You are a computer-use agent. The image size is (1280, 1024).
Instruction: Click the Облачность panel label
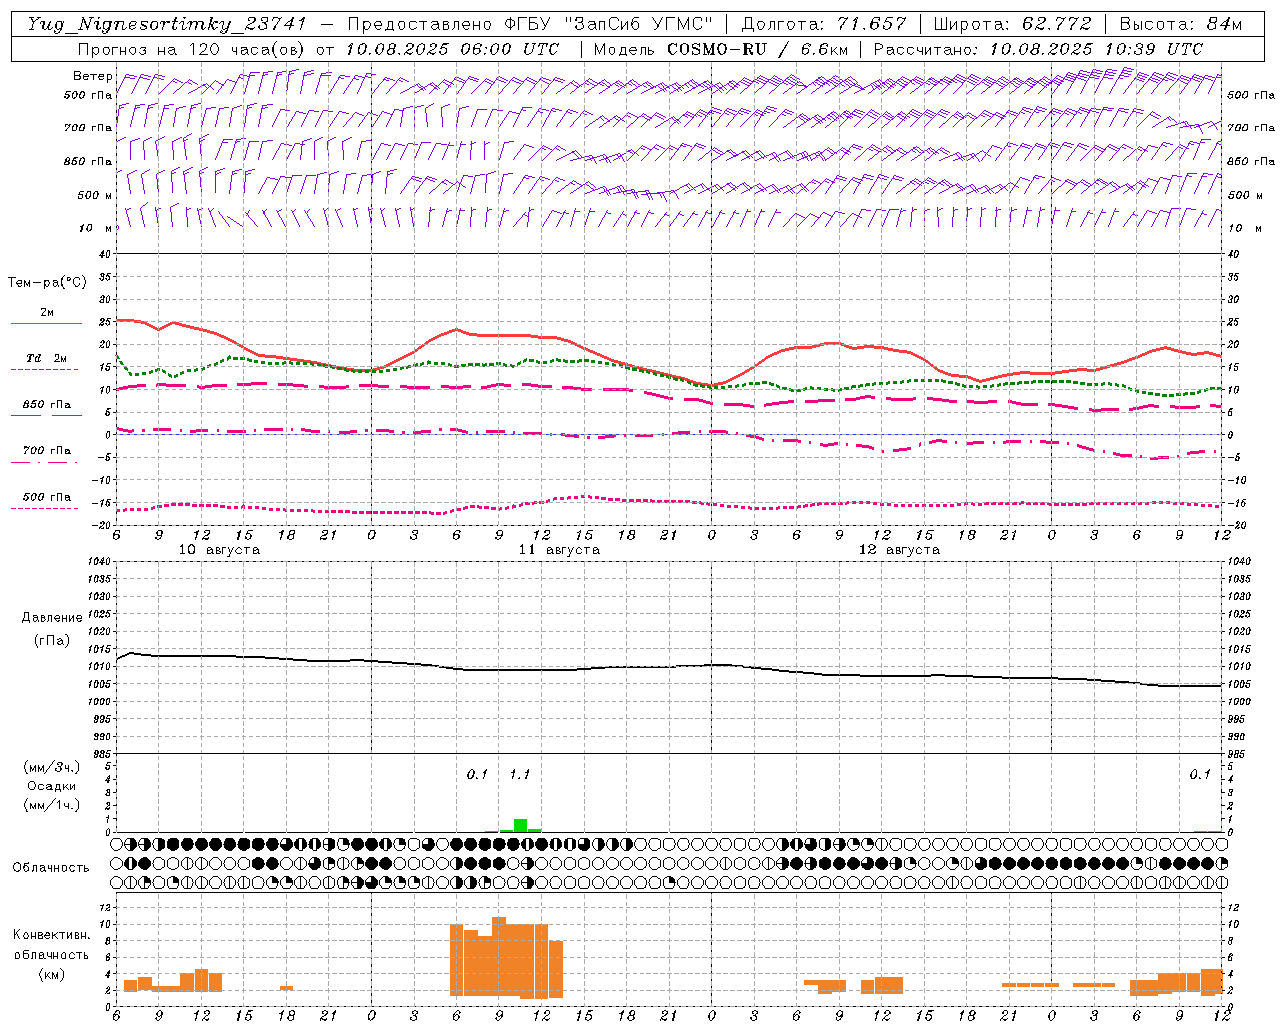(51, 868)
